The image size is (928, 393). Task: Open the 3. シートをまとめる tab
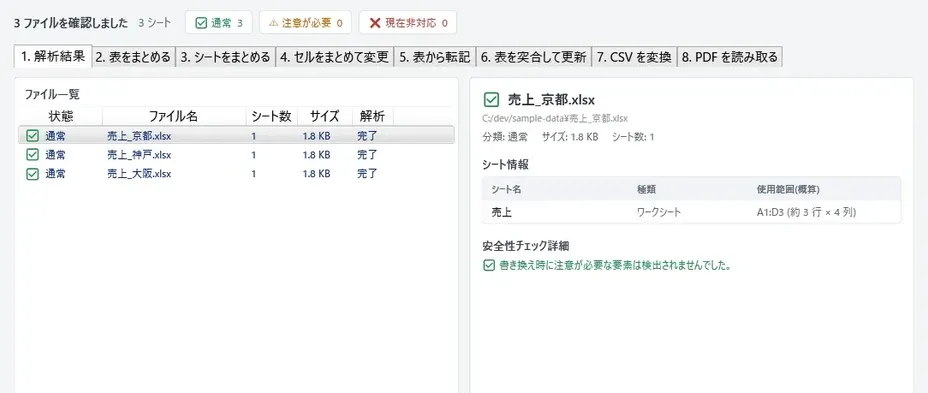[x=225, y=57]
